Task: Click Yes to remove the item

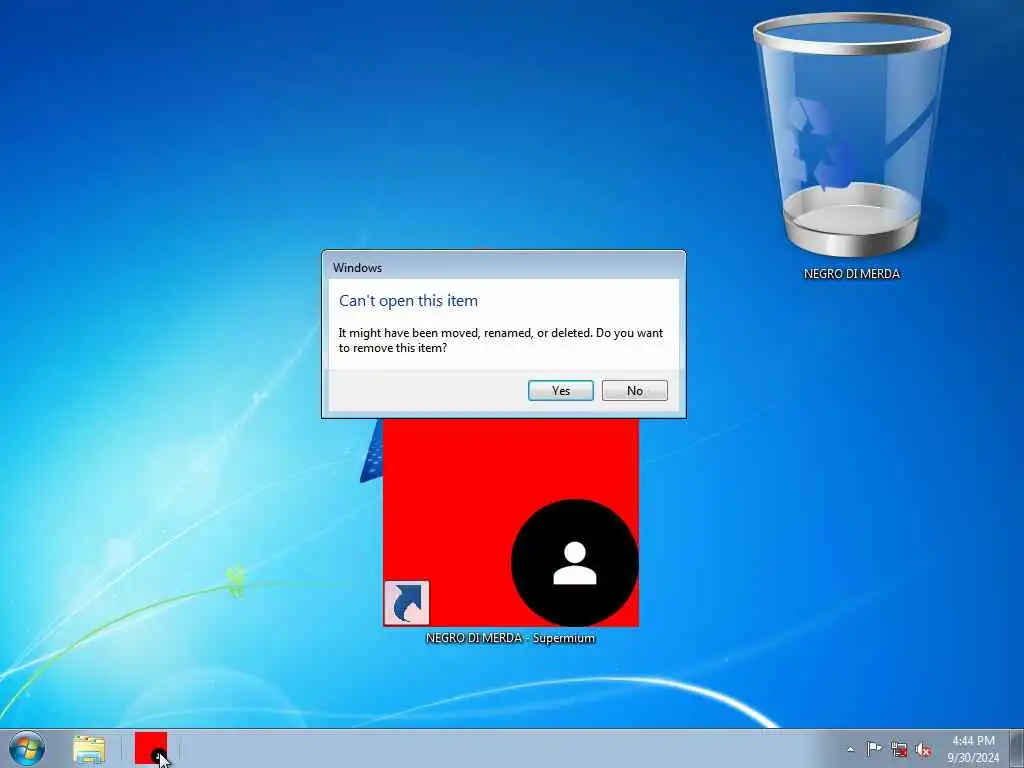Action: click(x=560, y=391)
